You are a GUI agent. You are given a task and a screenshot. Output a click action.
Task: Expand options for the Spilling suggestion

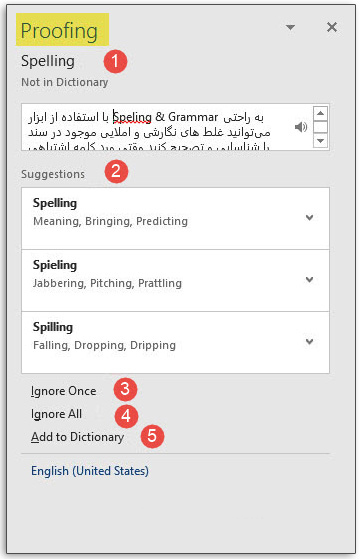pos(309,342)
